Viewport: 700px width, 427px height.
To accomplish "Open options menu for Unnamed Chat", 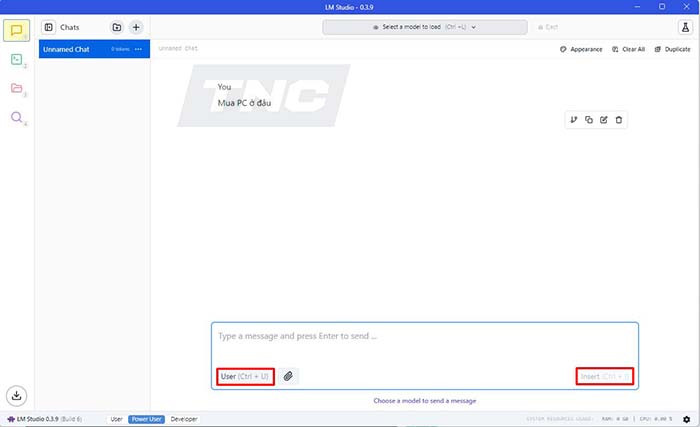I will pos(138,49).
